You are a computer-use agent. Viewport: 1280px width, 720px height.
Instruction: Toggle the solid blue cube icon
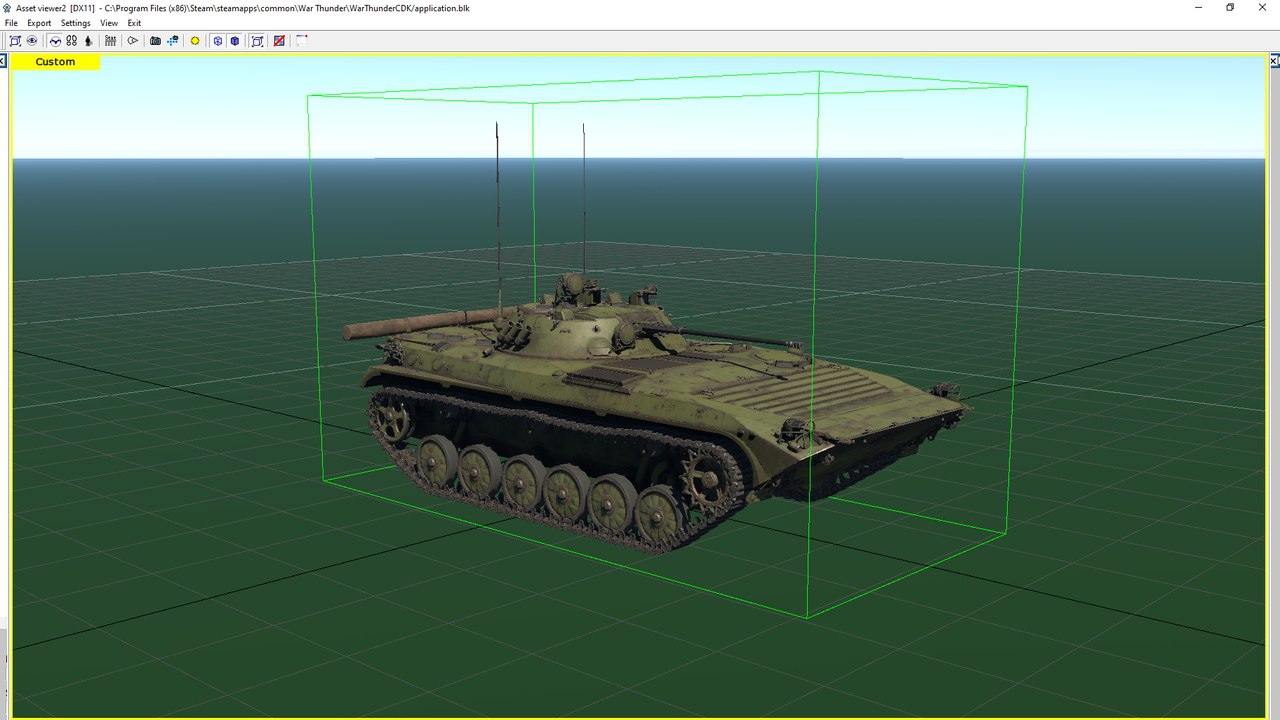pyautogui.click(x=235, y=41)
